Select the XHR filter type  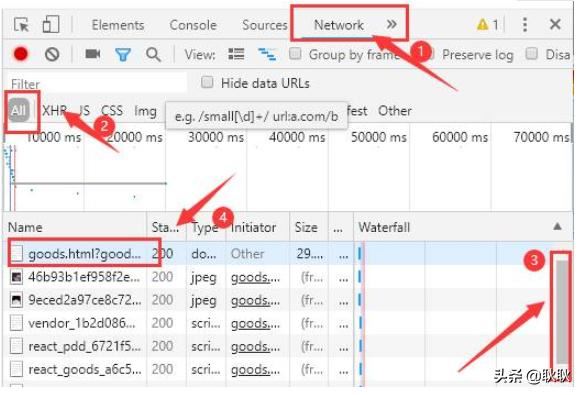coord(55,111)
